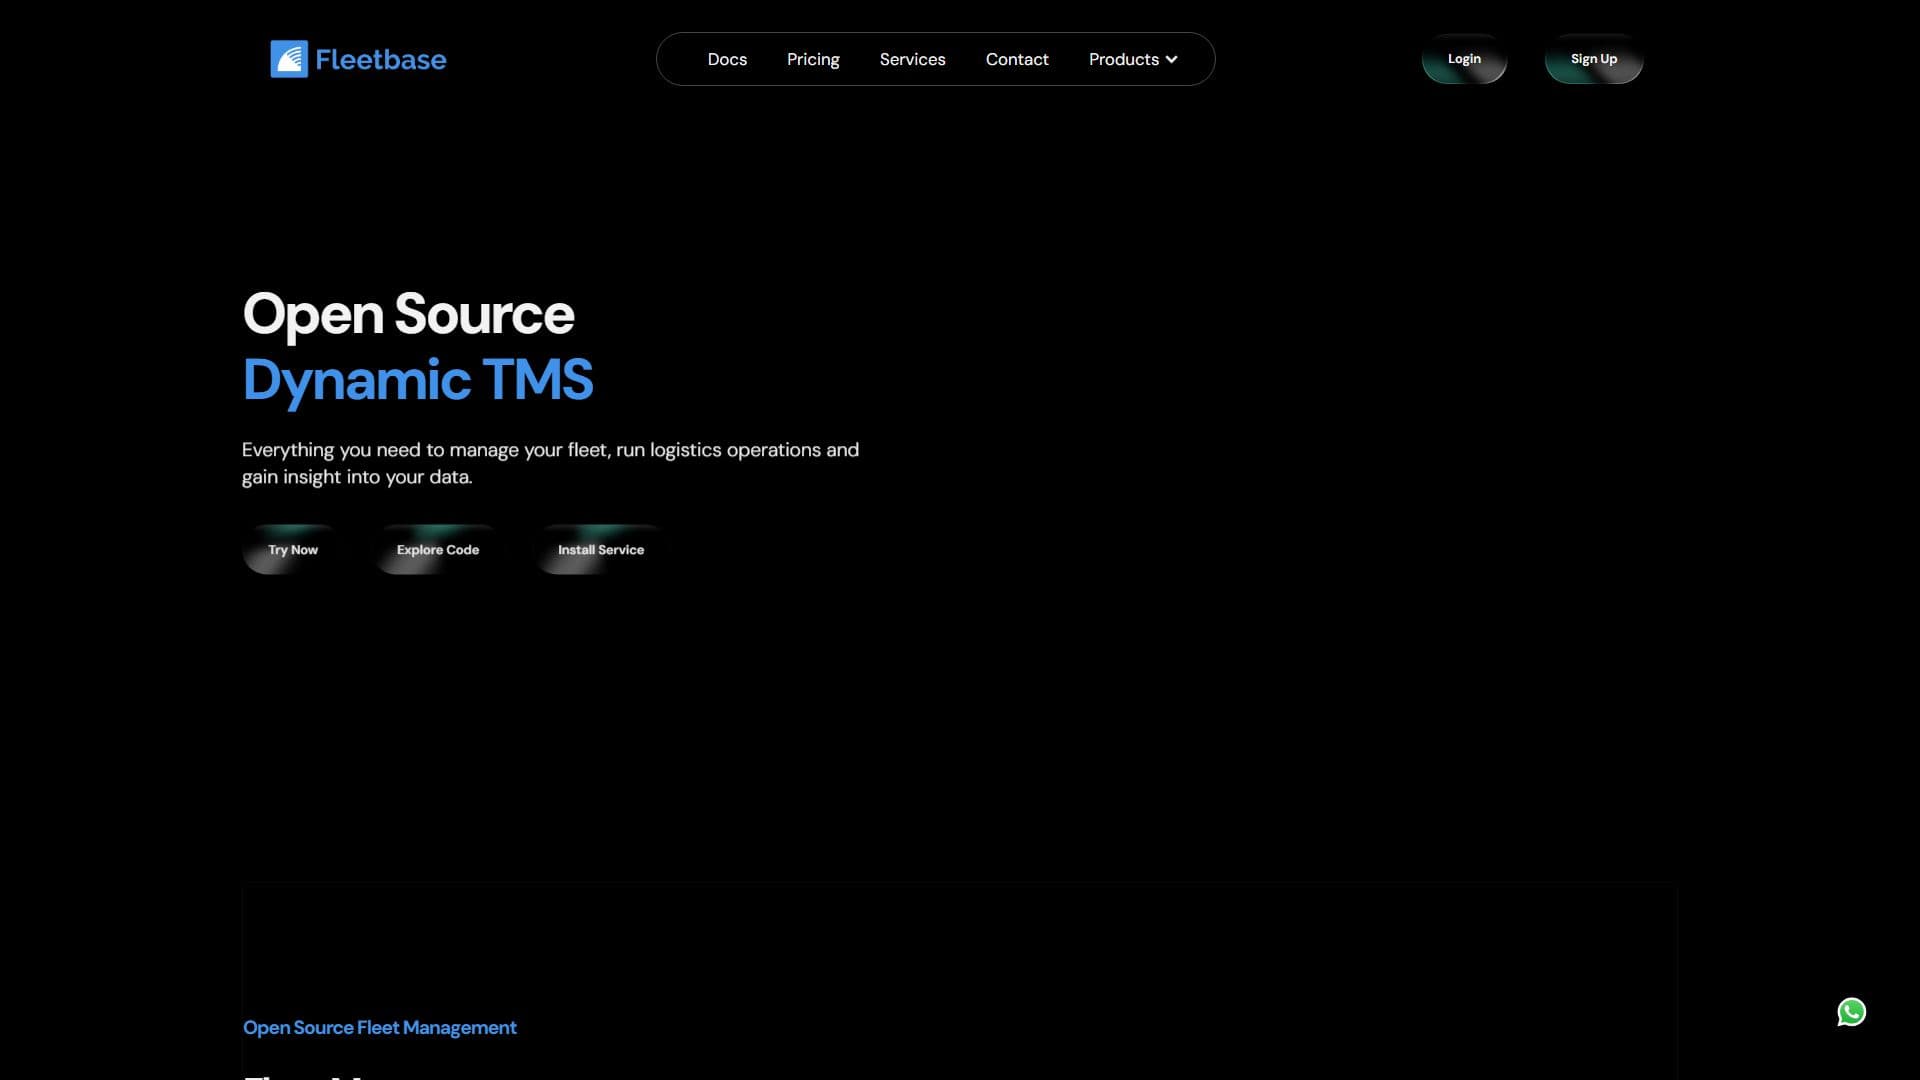Click the Fleetbase wordmark text
The image size is (1920, 1080).
[x=381, y=60]
